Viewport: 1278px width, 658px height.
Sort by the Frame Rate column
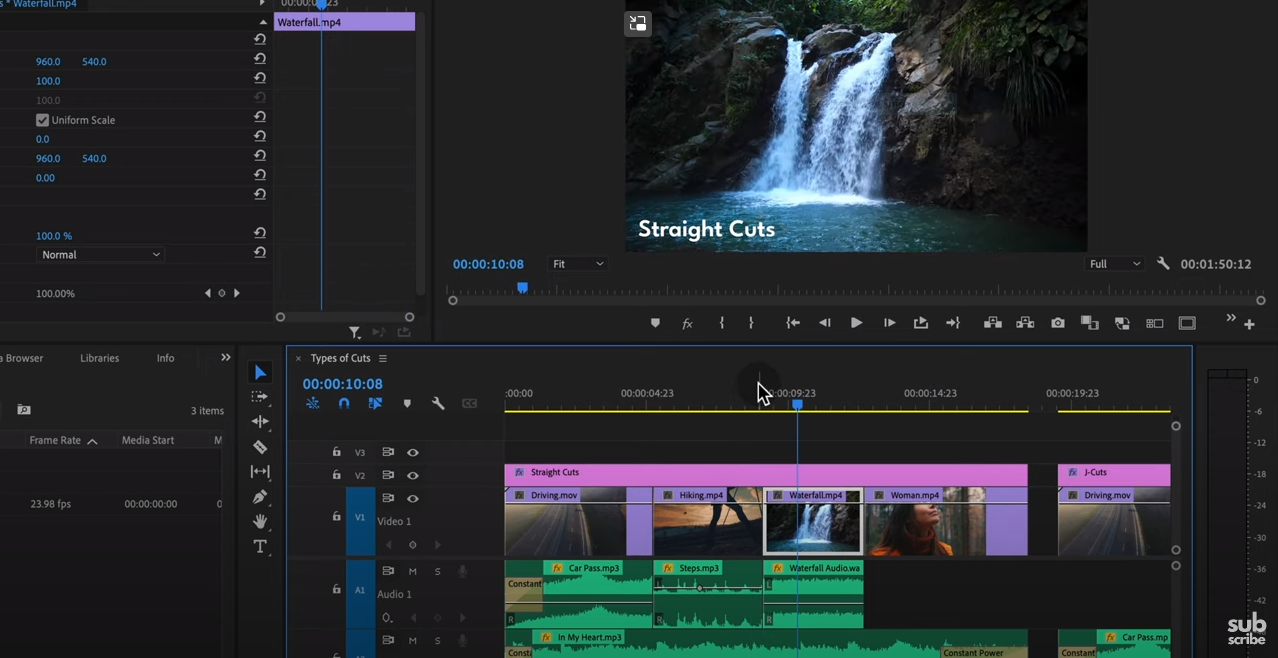(63, 440)
